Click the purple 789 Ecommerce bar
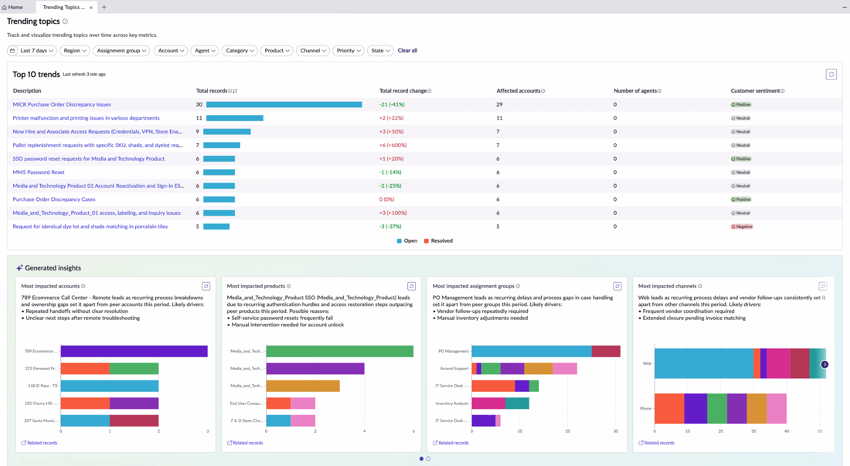Screen dimensions: 850x466 click(x=134, y=351)
